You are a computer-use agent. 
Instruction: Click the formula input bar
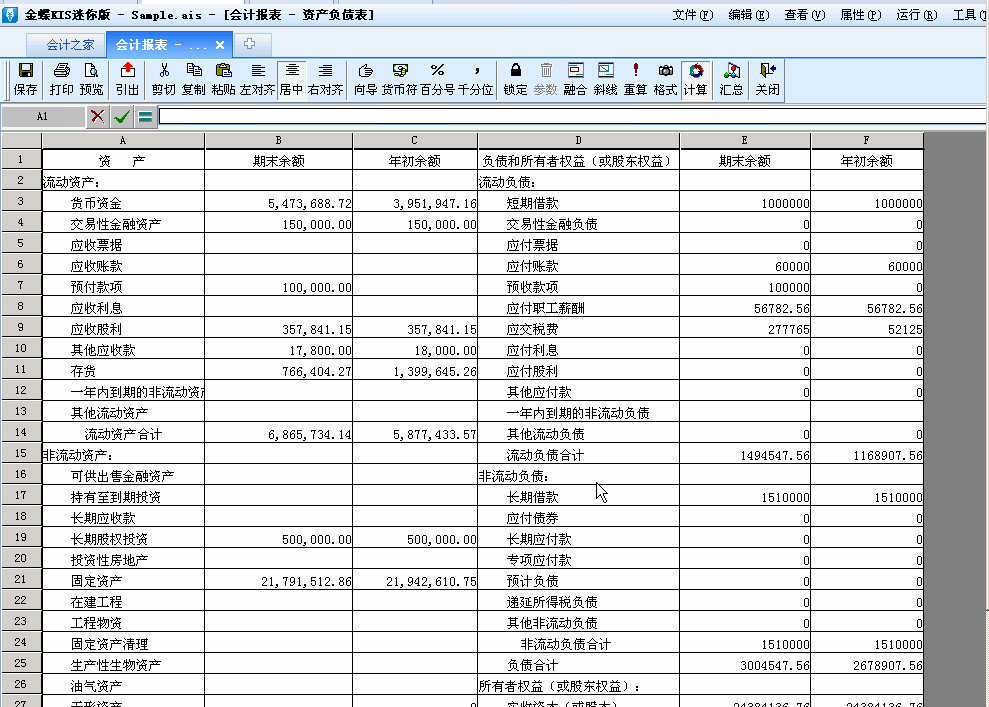pyautogui.click(x=570, y=116)
